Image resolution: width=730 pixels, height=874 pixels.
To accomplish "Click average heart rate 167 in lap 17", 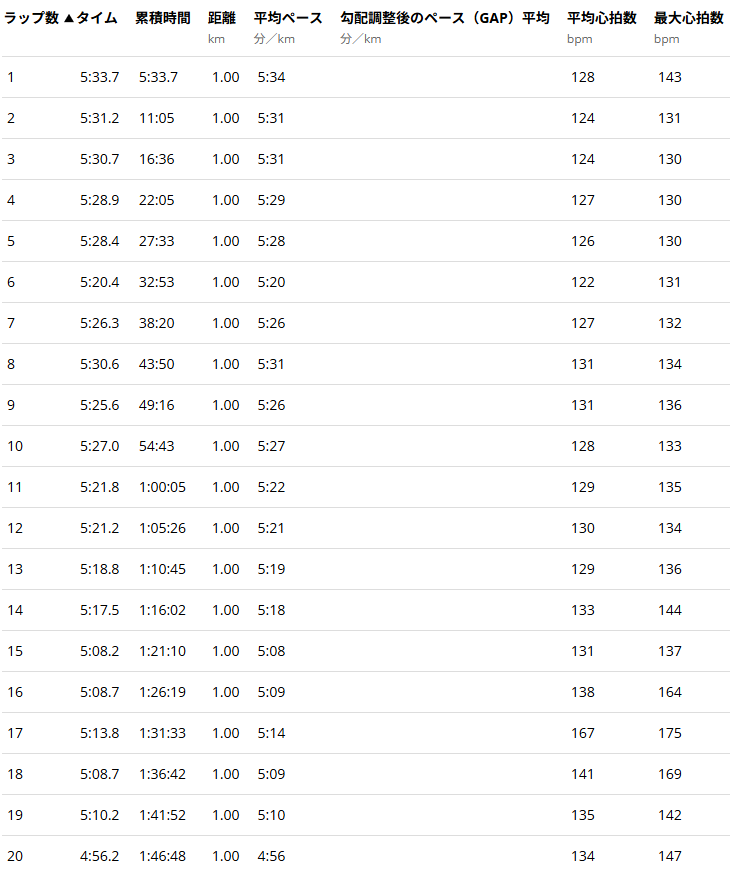I will [582, 733].
